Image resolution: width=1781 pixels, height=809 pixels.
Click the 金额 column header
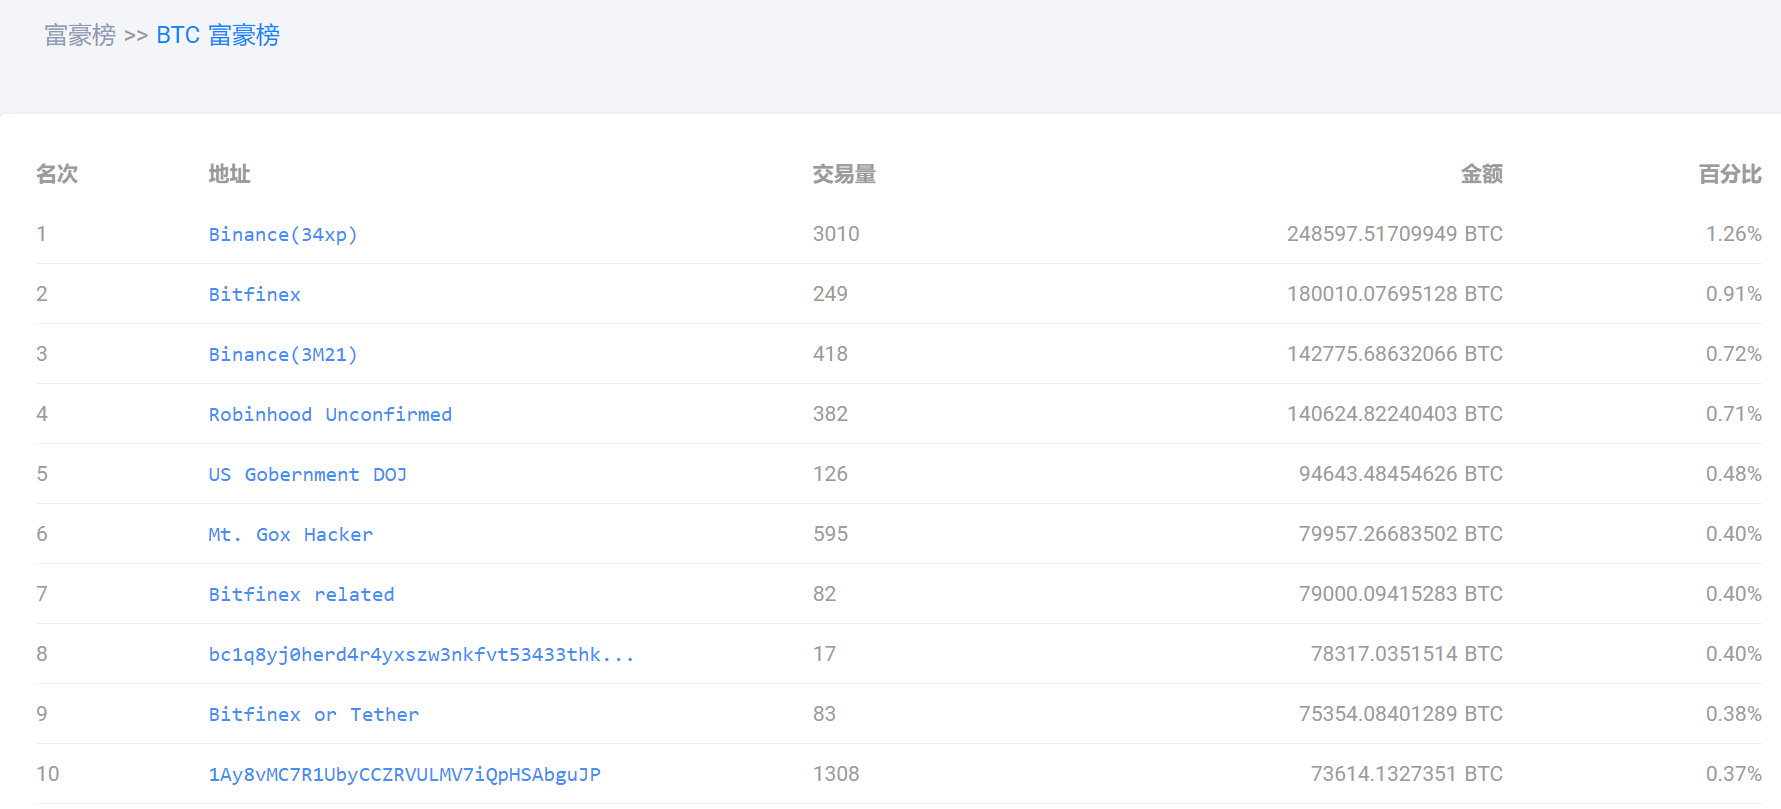tap(1482, 174)
